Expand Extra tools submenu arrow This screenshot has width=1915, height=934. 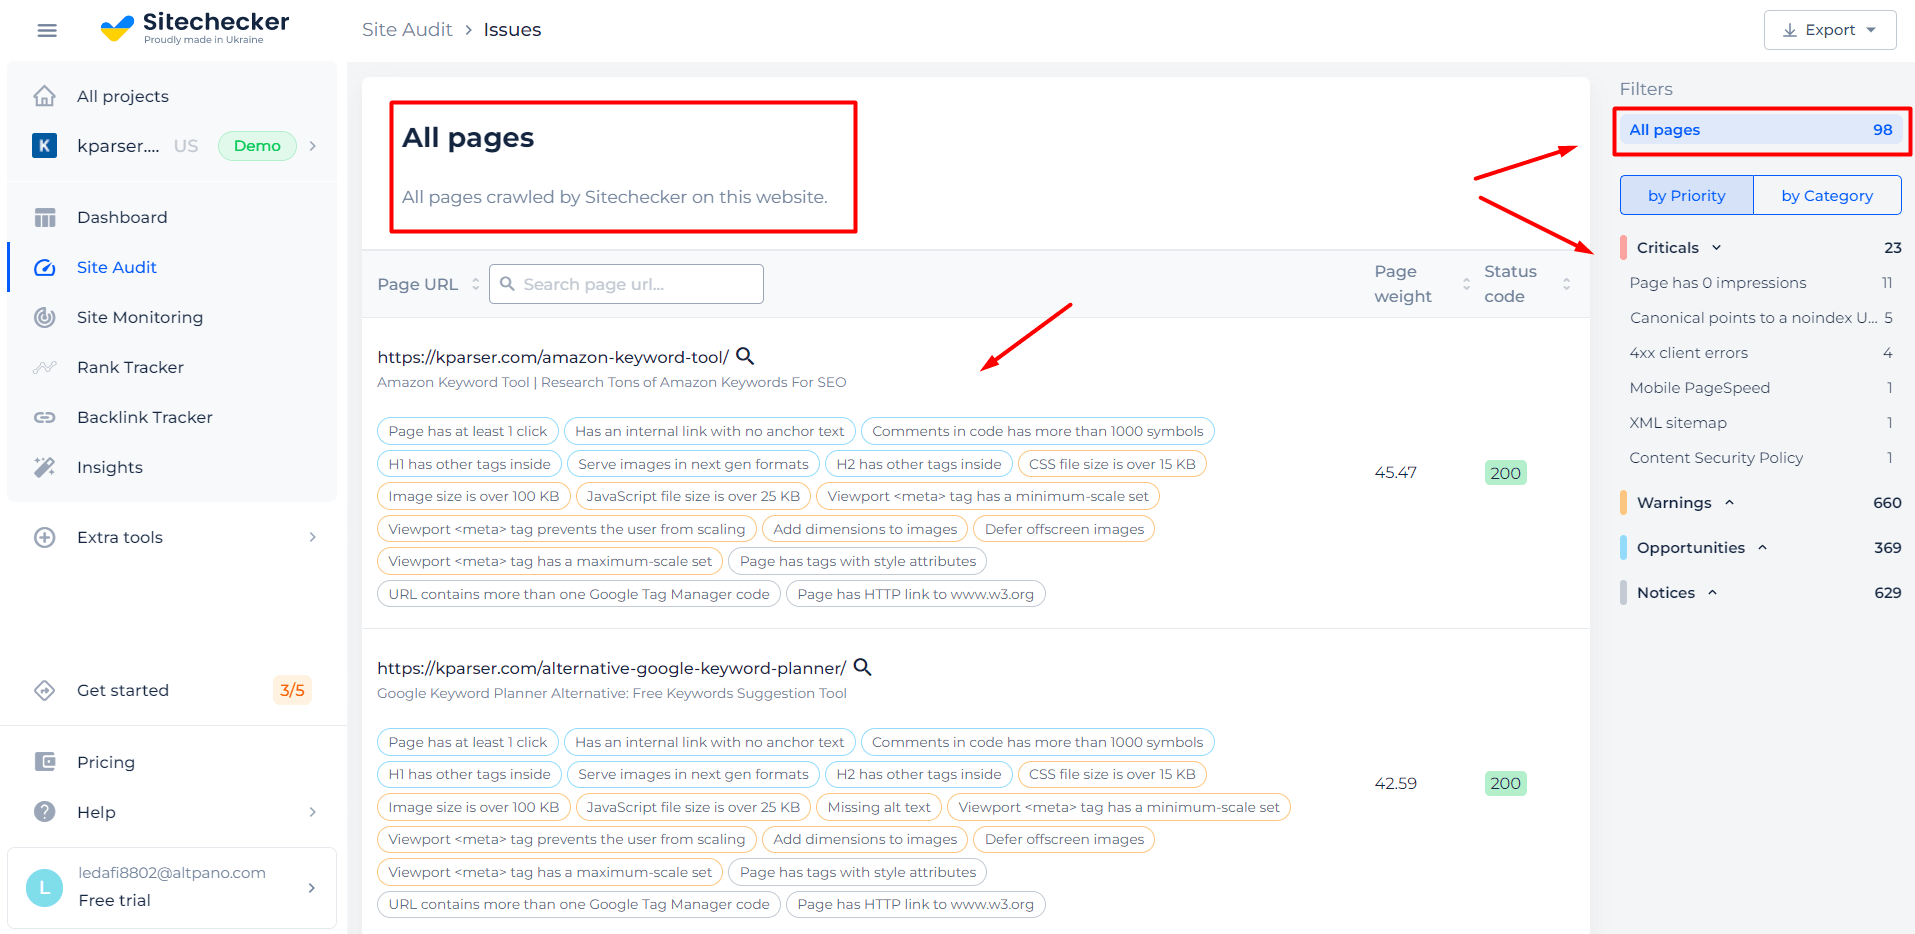313,537
